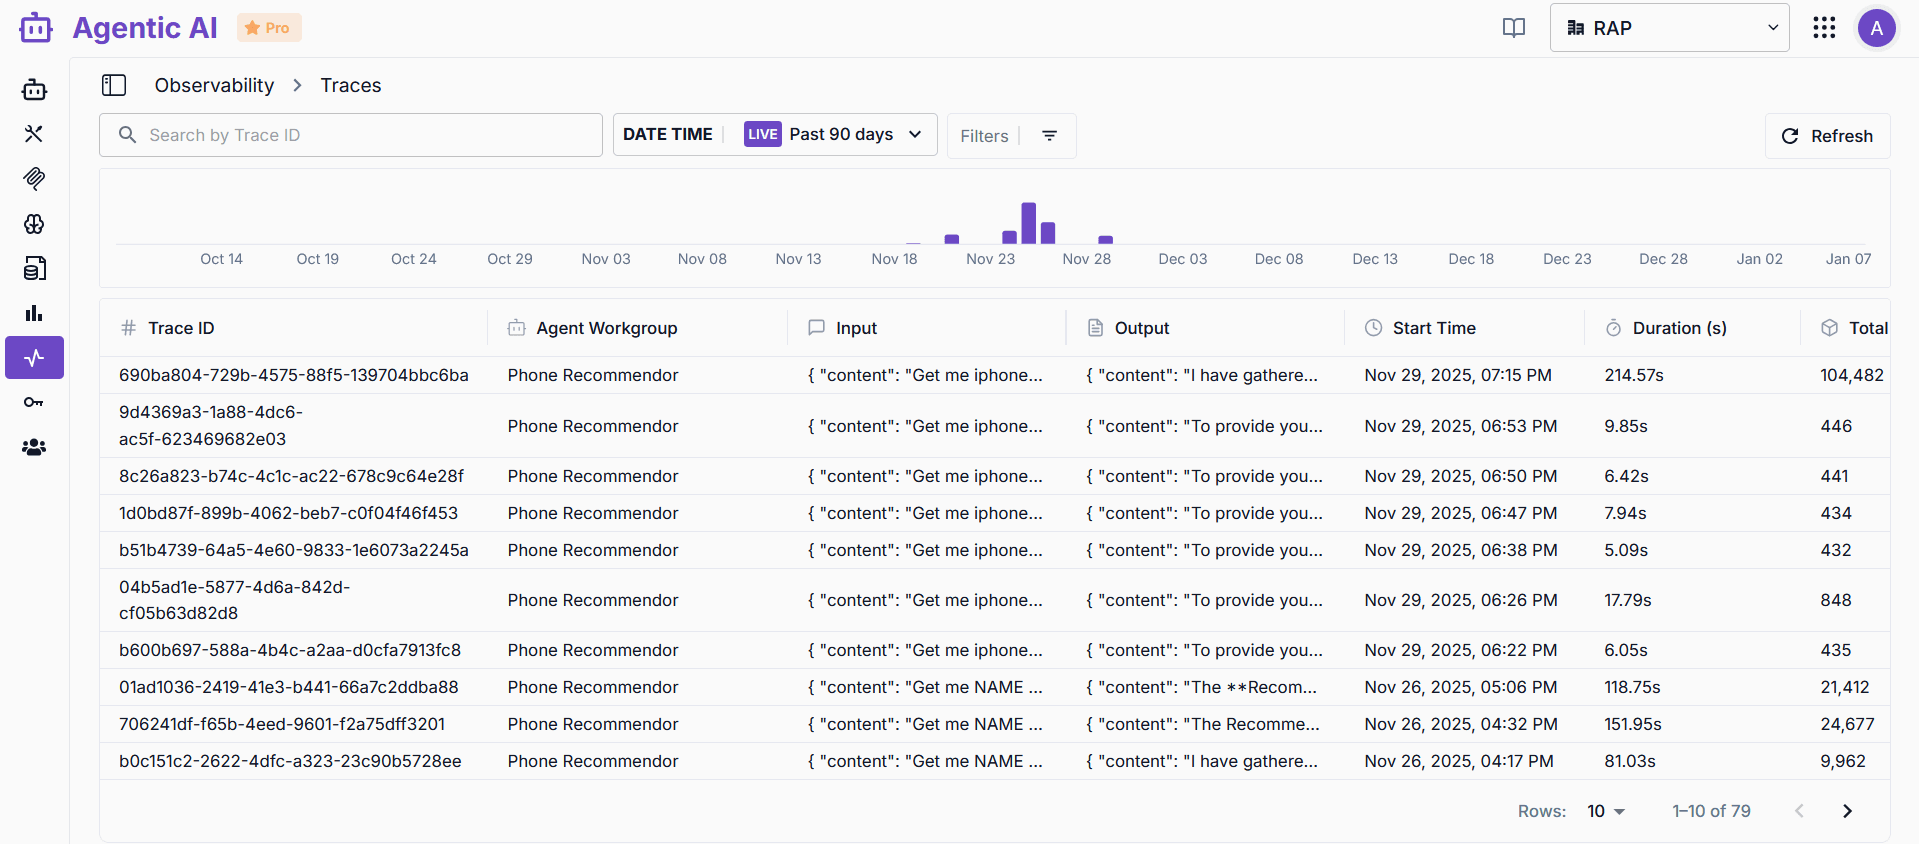
Task: Click the Pro star badge
Action: [x=269, y=28]
